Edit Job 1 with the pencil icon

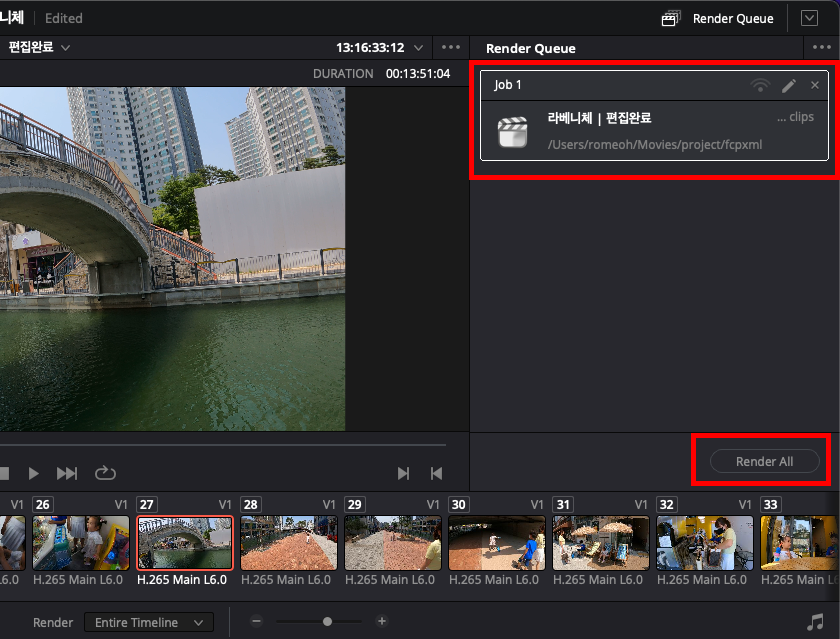789,85
